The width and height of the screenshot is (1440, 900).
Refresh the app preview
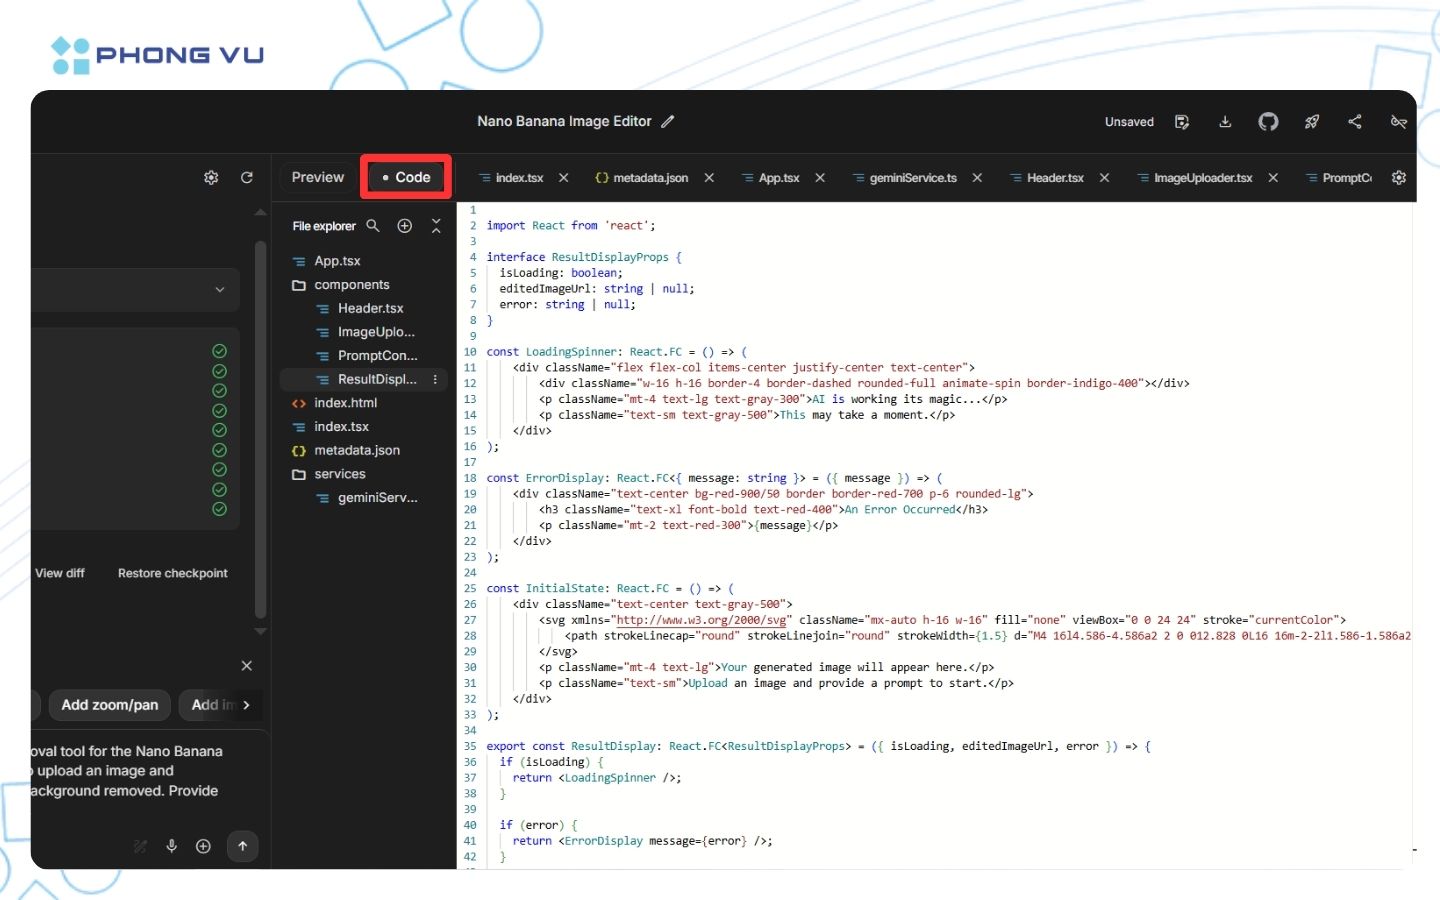pyautogui.click(x=247, y=177)
